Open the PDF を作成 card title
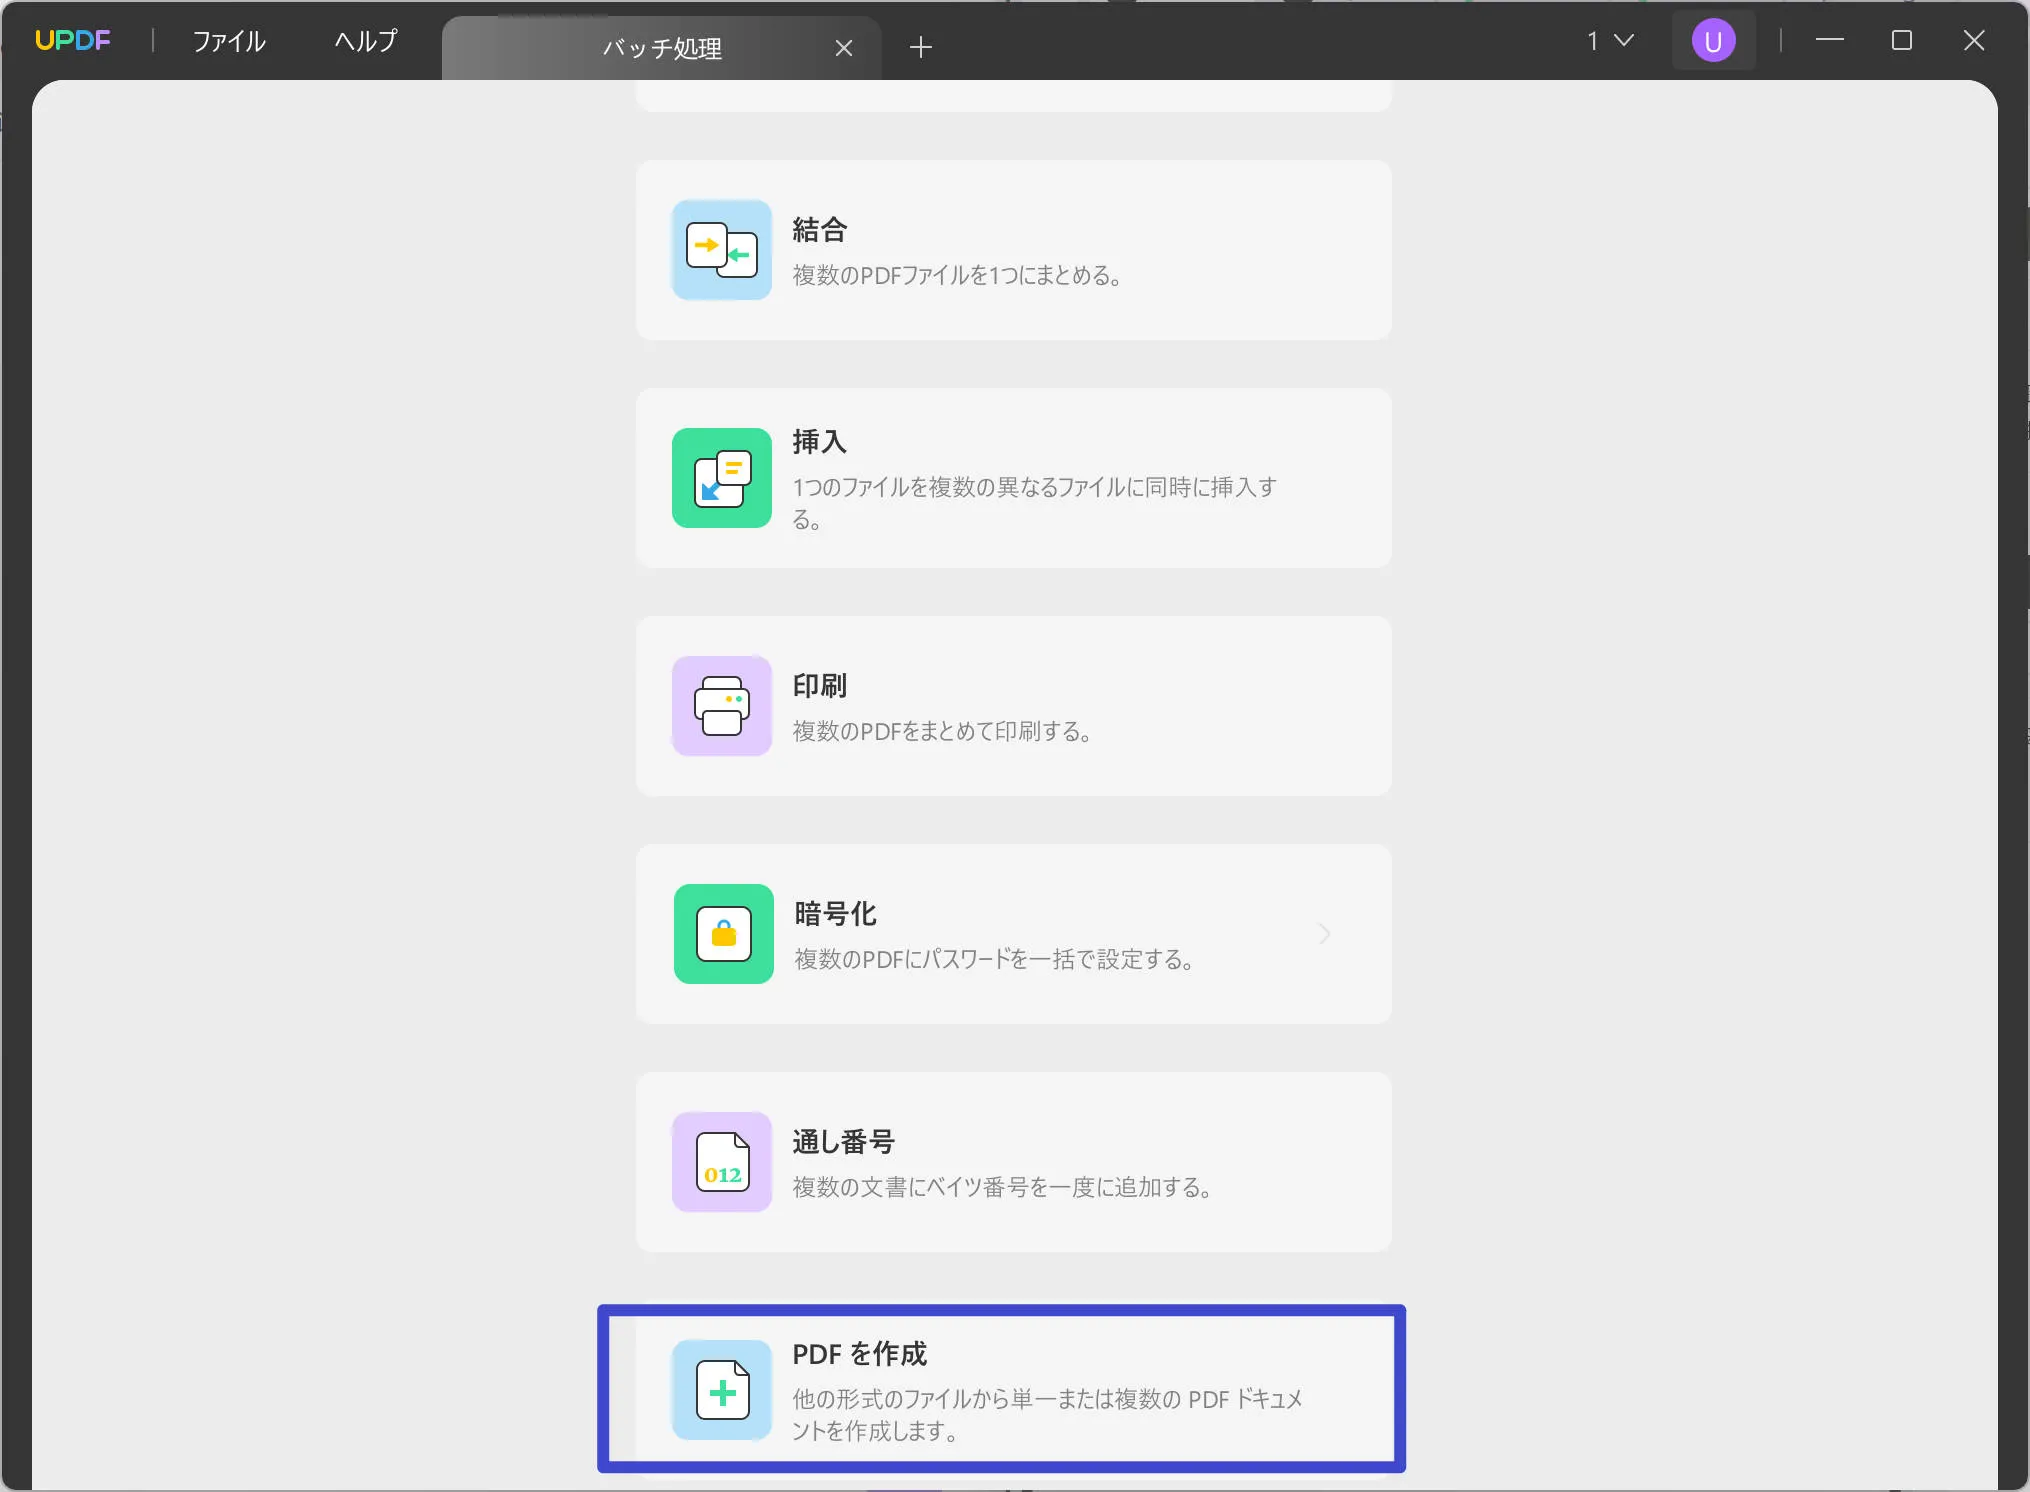Screen dimensions: 2030x1492 point(860,1354)
